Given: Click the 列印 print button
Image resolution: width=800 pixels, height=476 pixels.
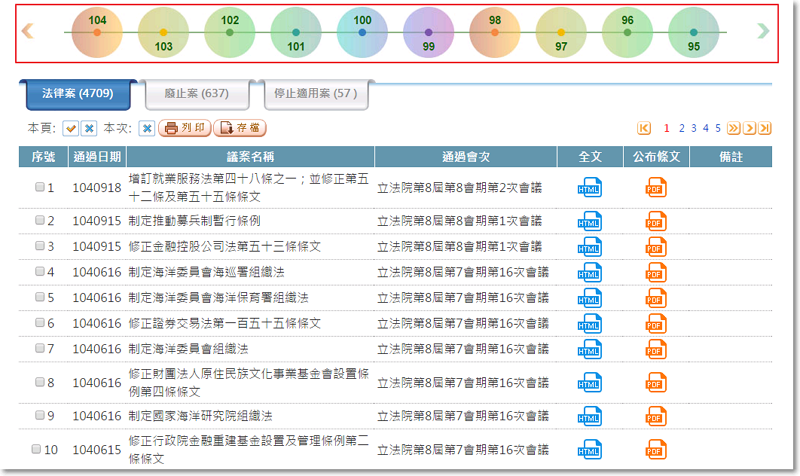Looking at the screenshot, I should point(185,128).
